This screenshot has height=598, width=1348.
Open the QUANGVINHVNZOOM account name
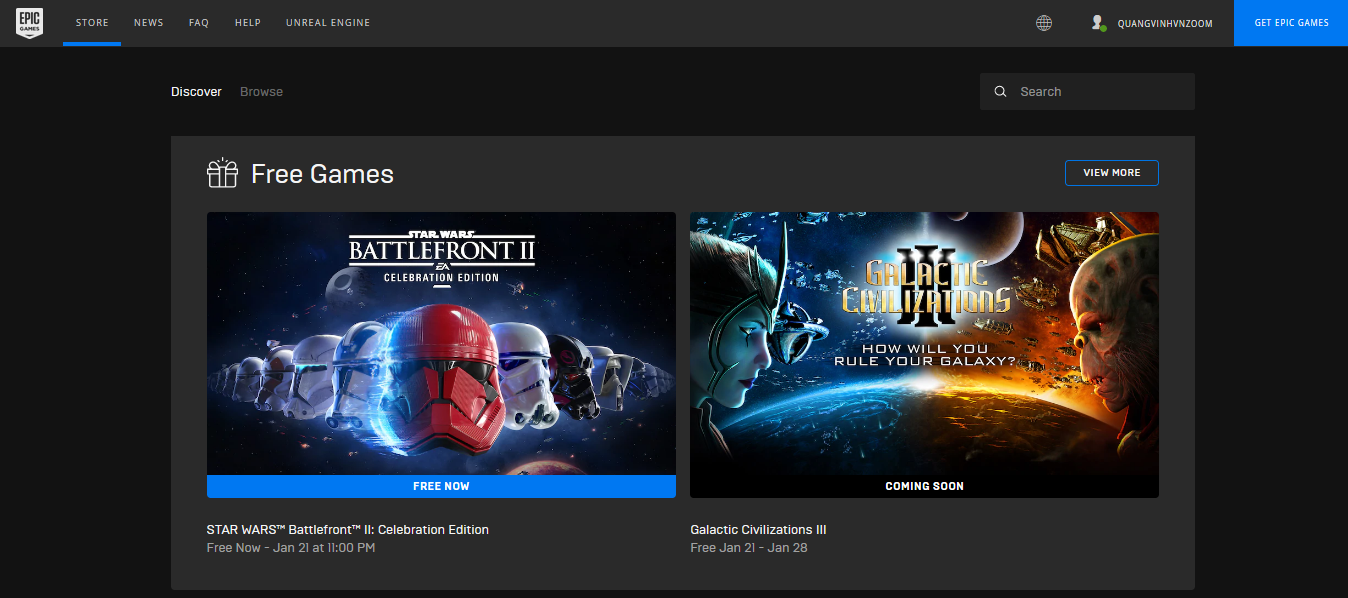[1165, 23]
